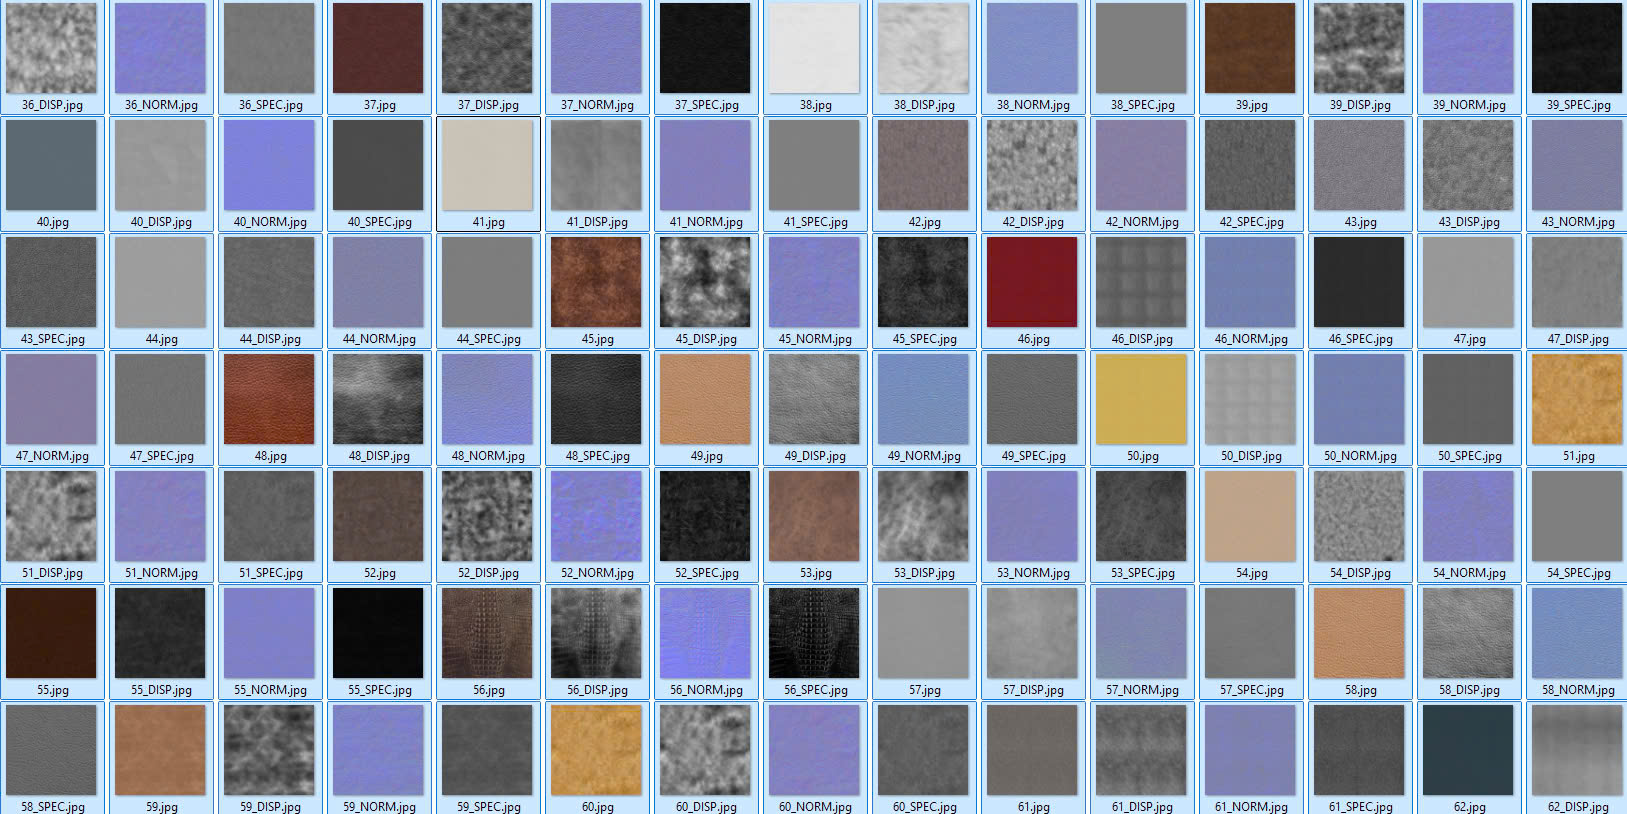Select the 58_NORM.jpg label
Screen dimensions: 1627x814
tap(1578, 690)
